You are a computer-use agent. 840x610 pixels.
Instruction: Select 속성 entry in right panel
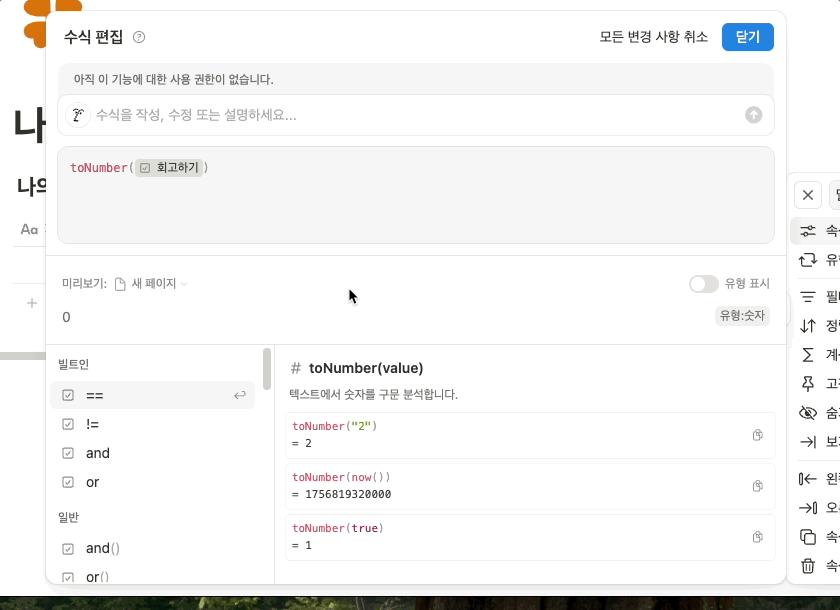[810, 230]
